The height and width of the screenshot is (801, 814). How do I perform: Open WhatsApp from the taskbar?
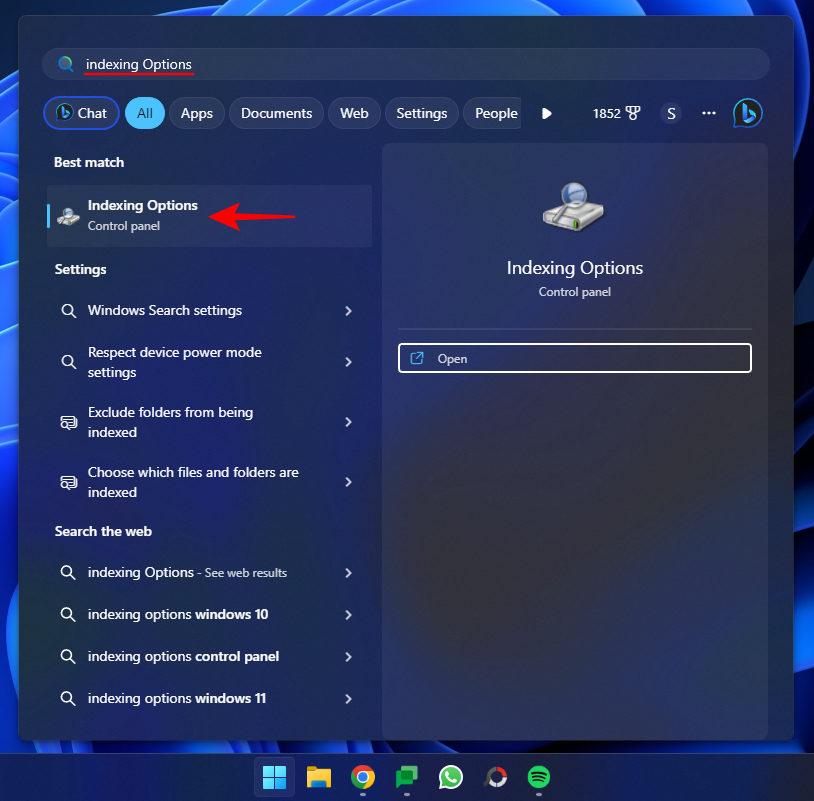[x=450, y=777]
